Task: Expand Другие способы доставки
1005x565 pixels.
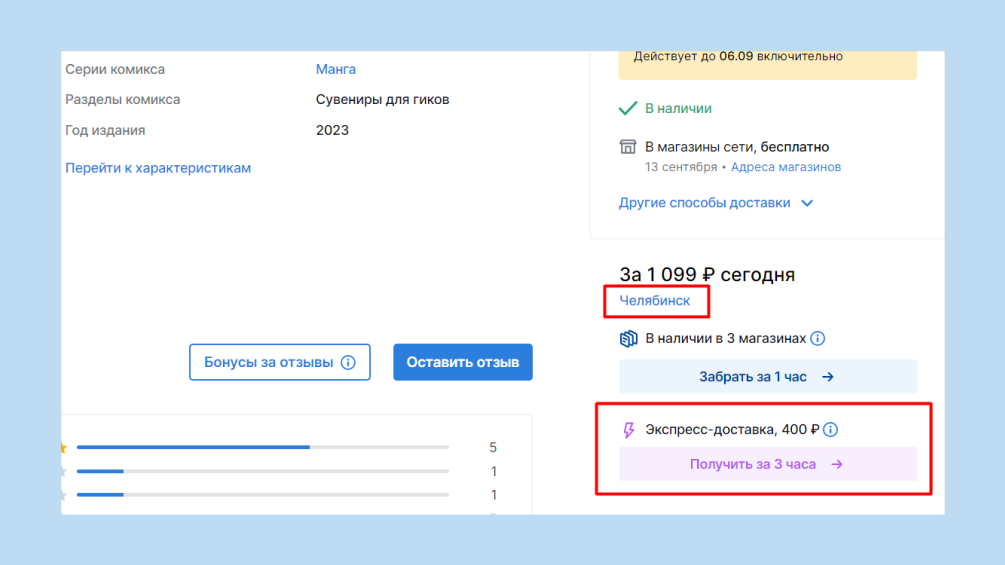Action: click(x=716, y=203)
